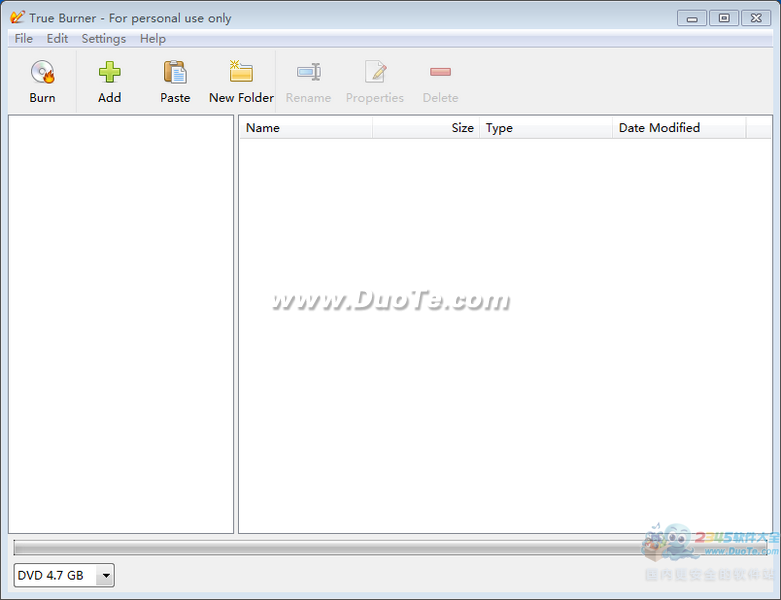This screenshot has width=781, height=600.
Task: Click the True Burner app icon in title bar
Action: coord(17,17)
